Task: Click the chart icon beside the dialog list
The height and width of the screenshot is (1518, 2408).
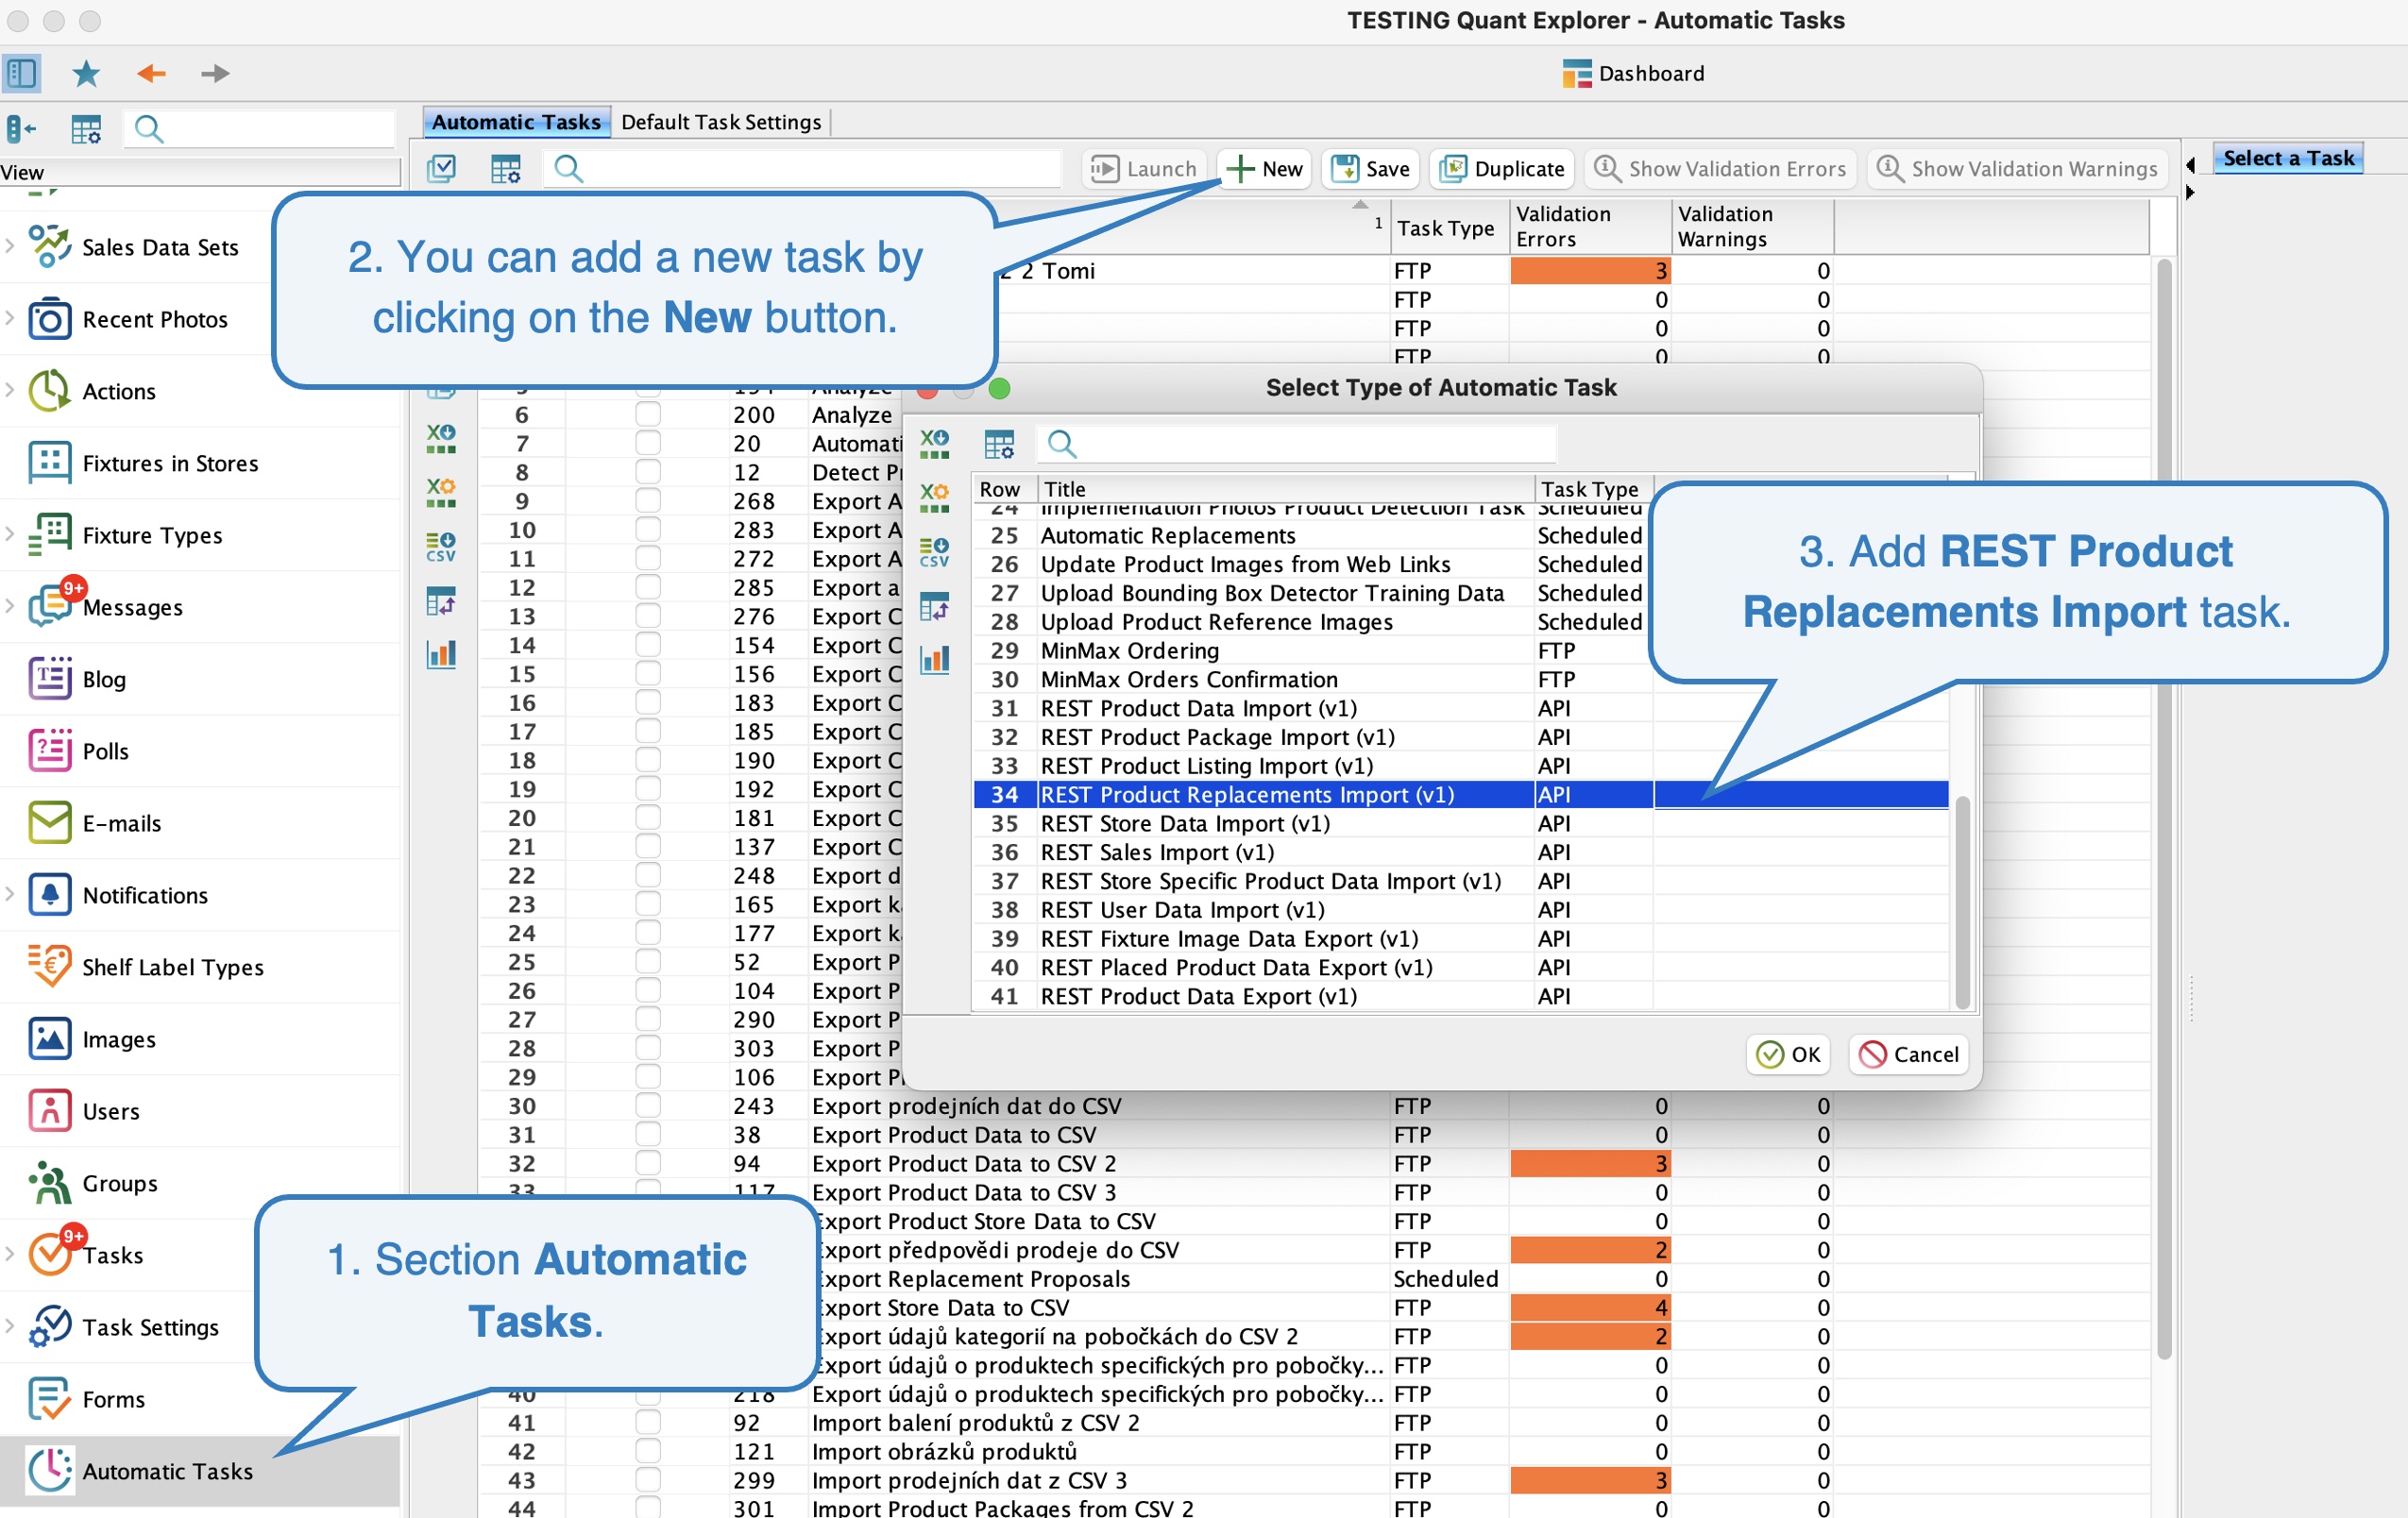Action: pos(934,659)
